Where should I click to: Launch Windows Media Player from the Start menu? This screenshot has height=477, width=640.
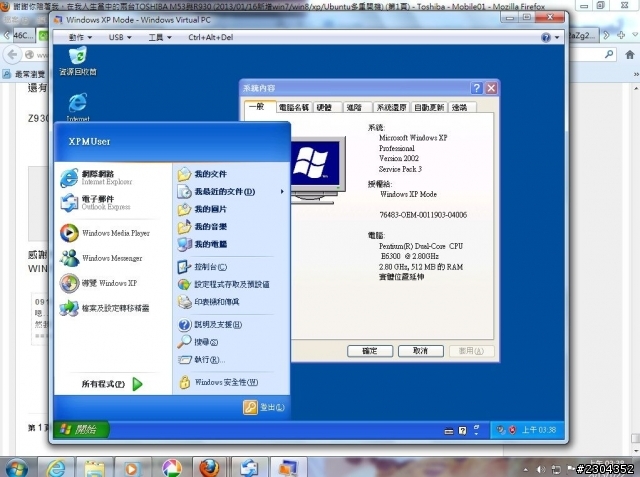pos(105,233)
